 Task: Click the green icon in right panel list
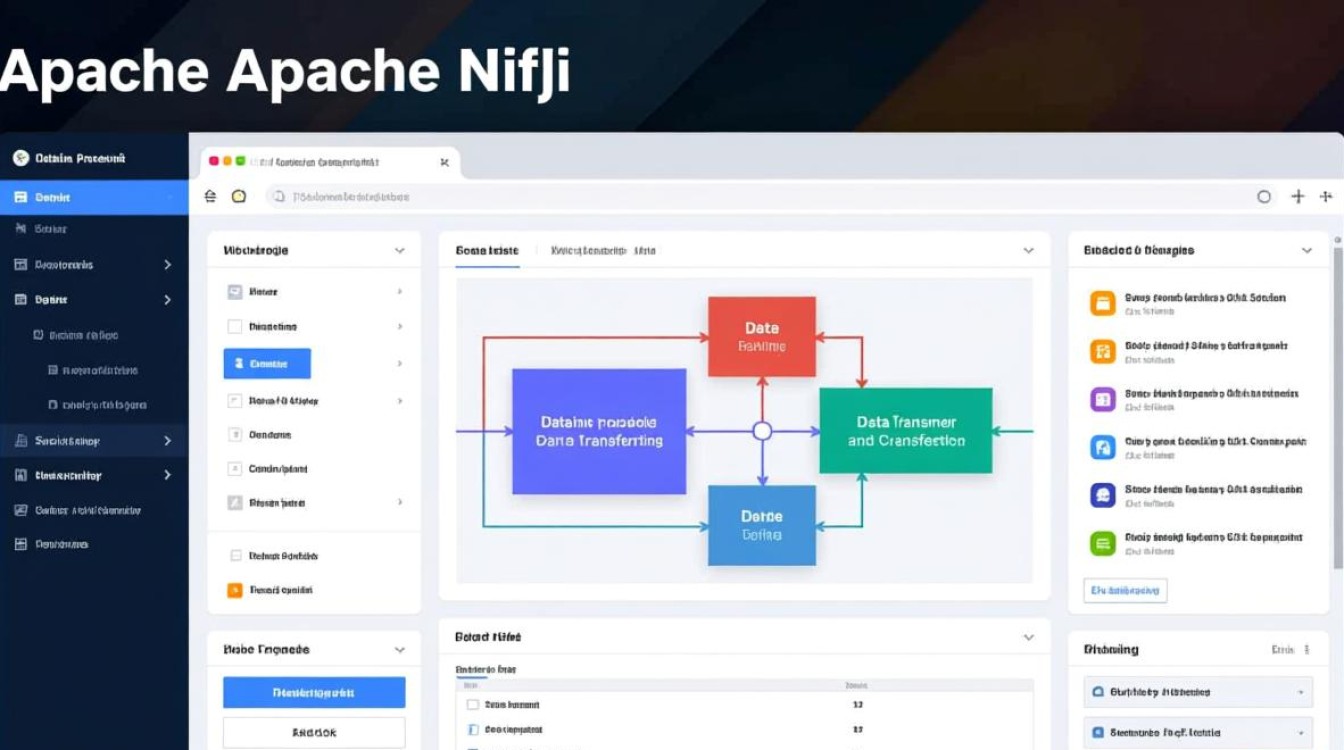pos(1102,544)
